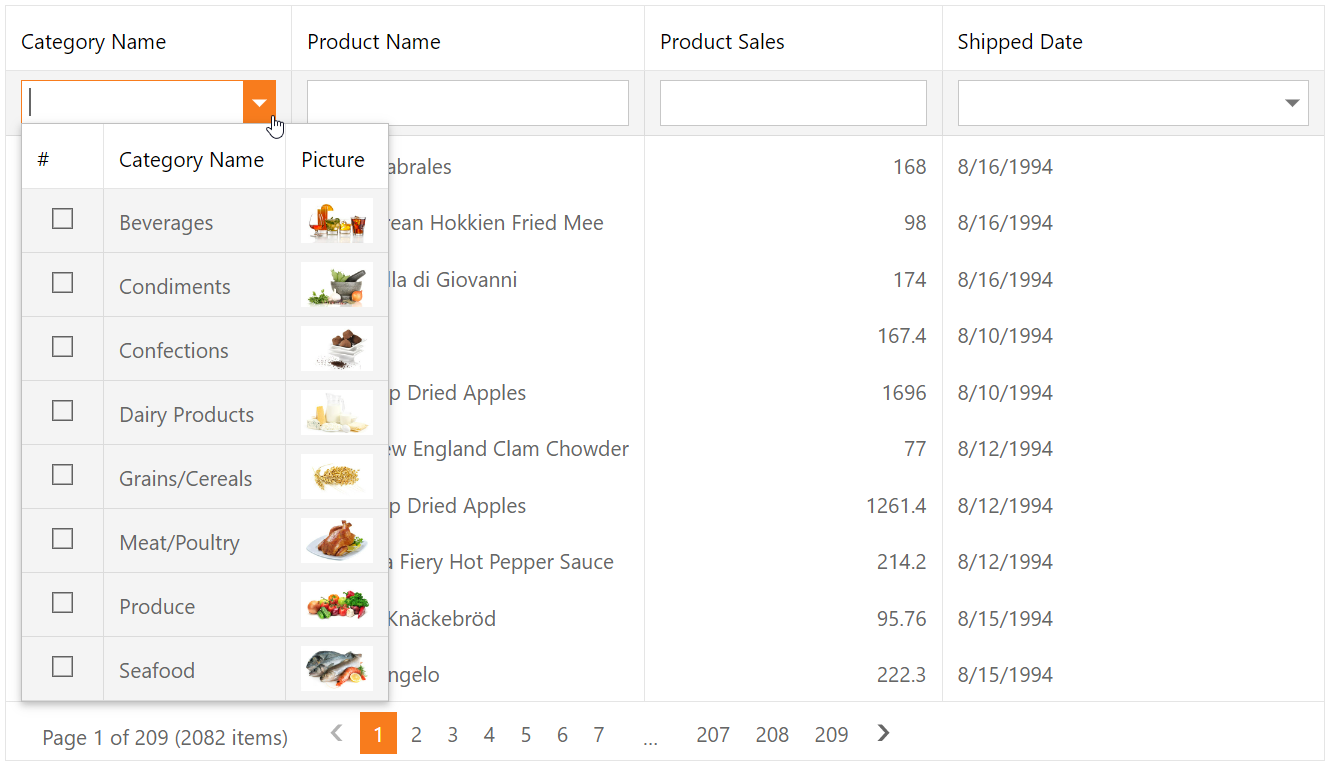
Task: Tick the Dairy Products checkbox
Action: [62, 411]
